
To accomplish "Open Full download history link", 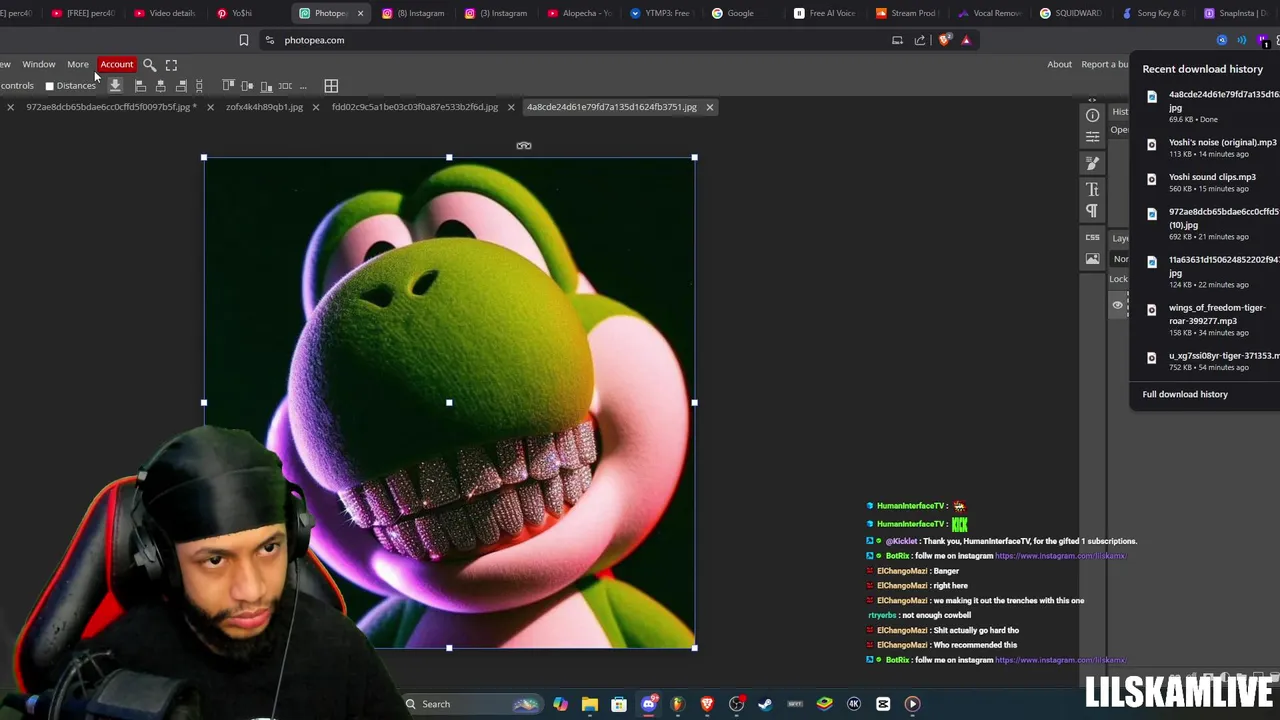I will point(1185,394).
